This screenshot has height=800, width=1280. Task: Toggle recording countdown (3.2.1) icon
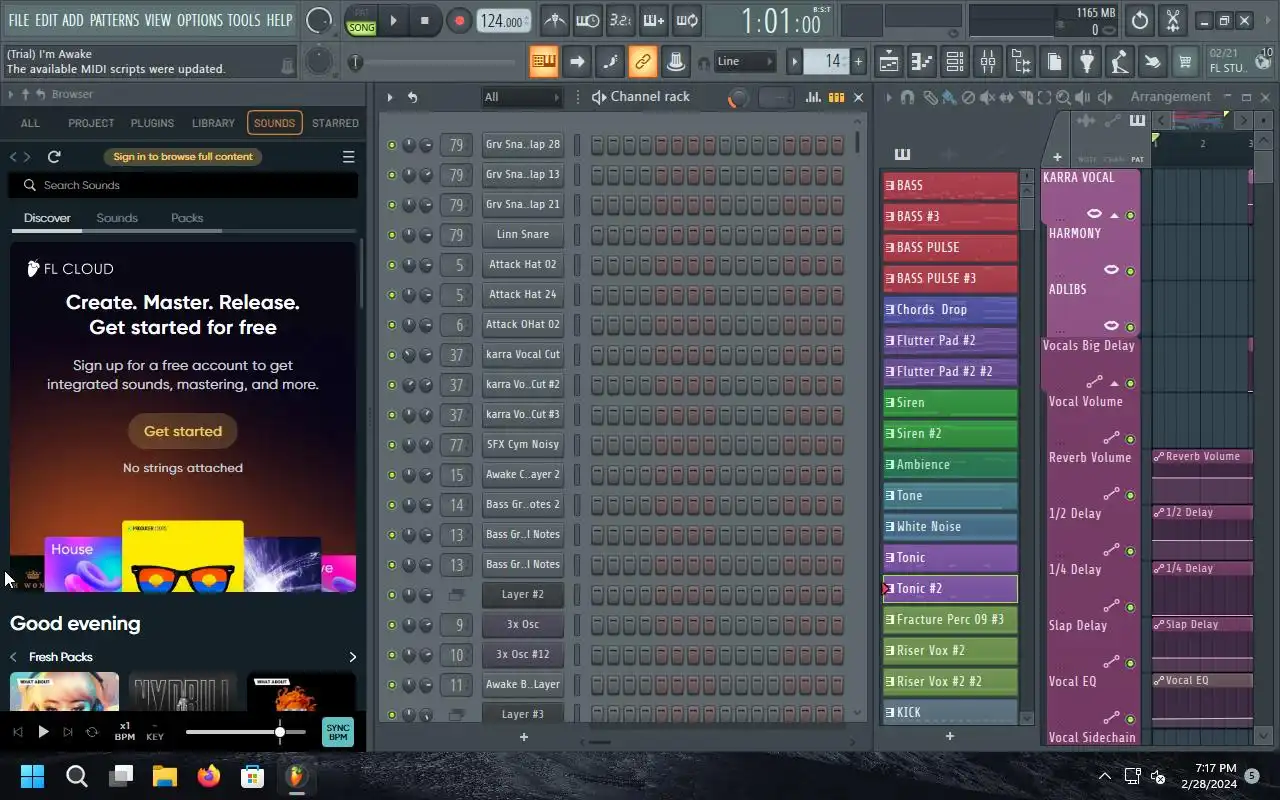pos(620,20)
